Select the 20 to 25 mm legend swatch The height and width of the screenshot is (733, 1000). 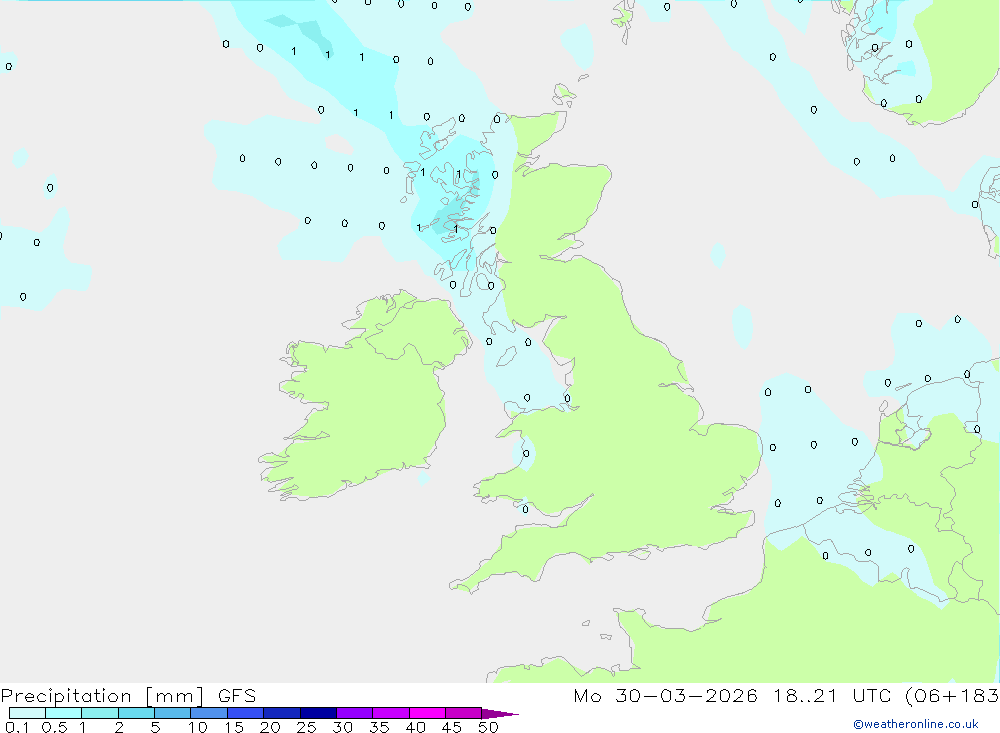pos(282,713)
